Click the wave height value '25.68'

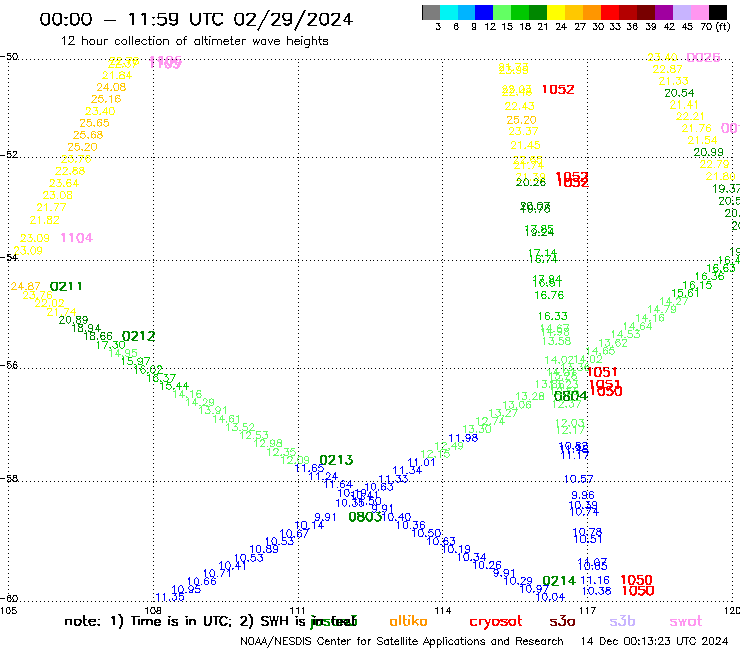coord(88,135)
